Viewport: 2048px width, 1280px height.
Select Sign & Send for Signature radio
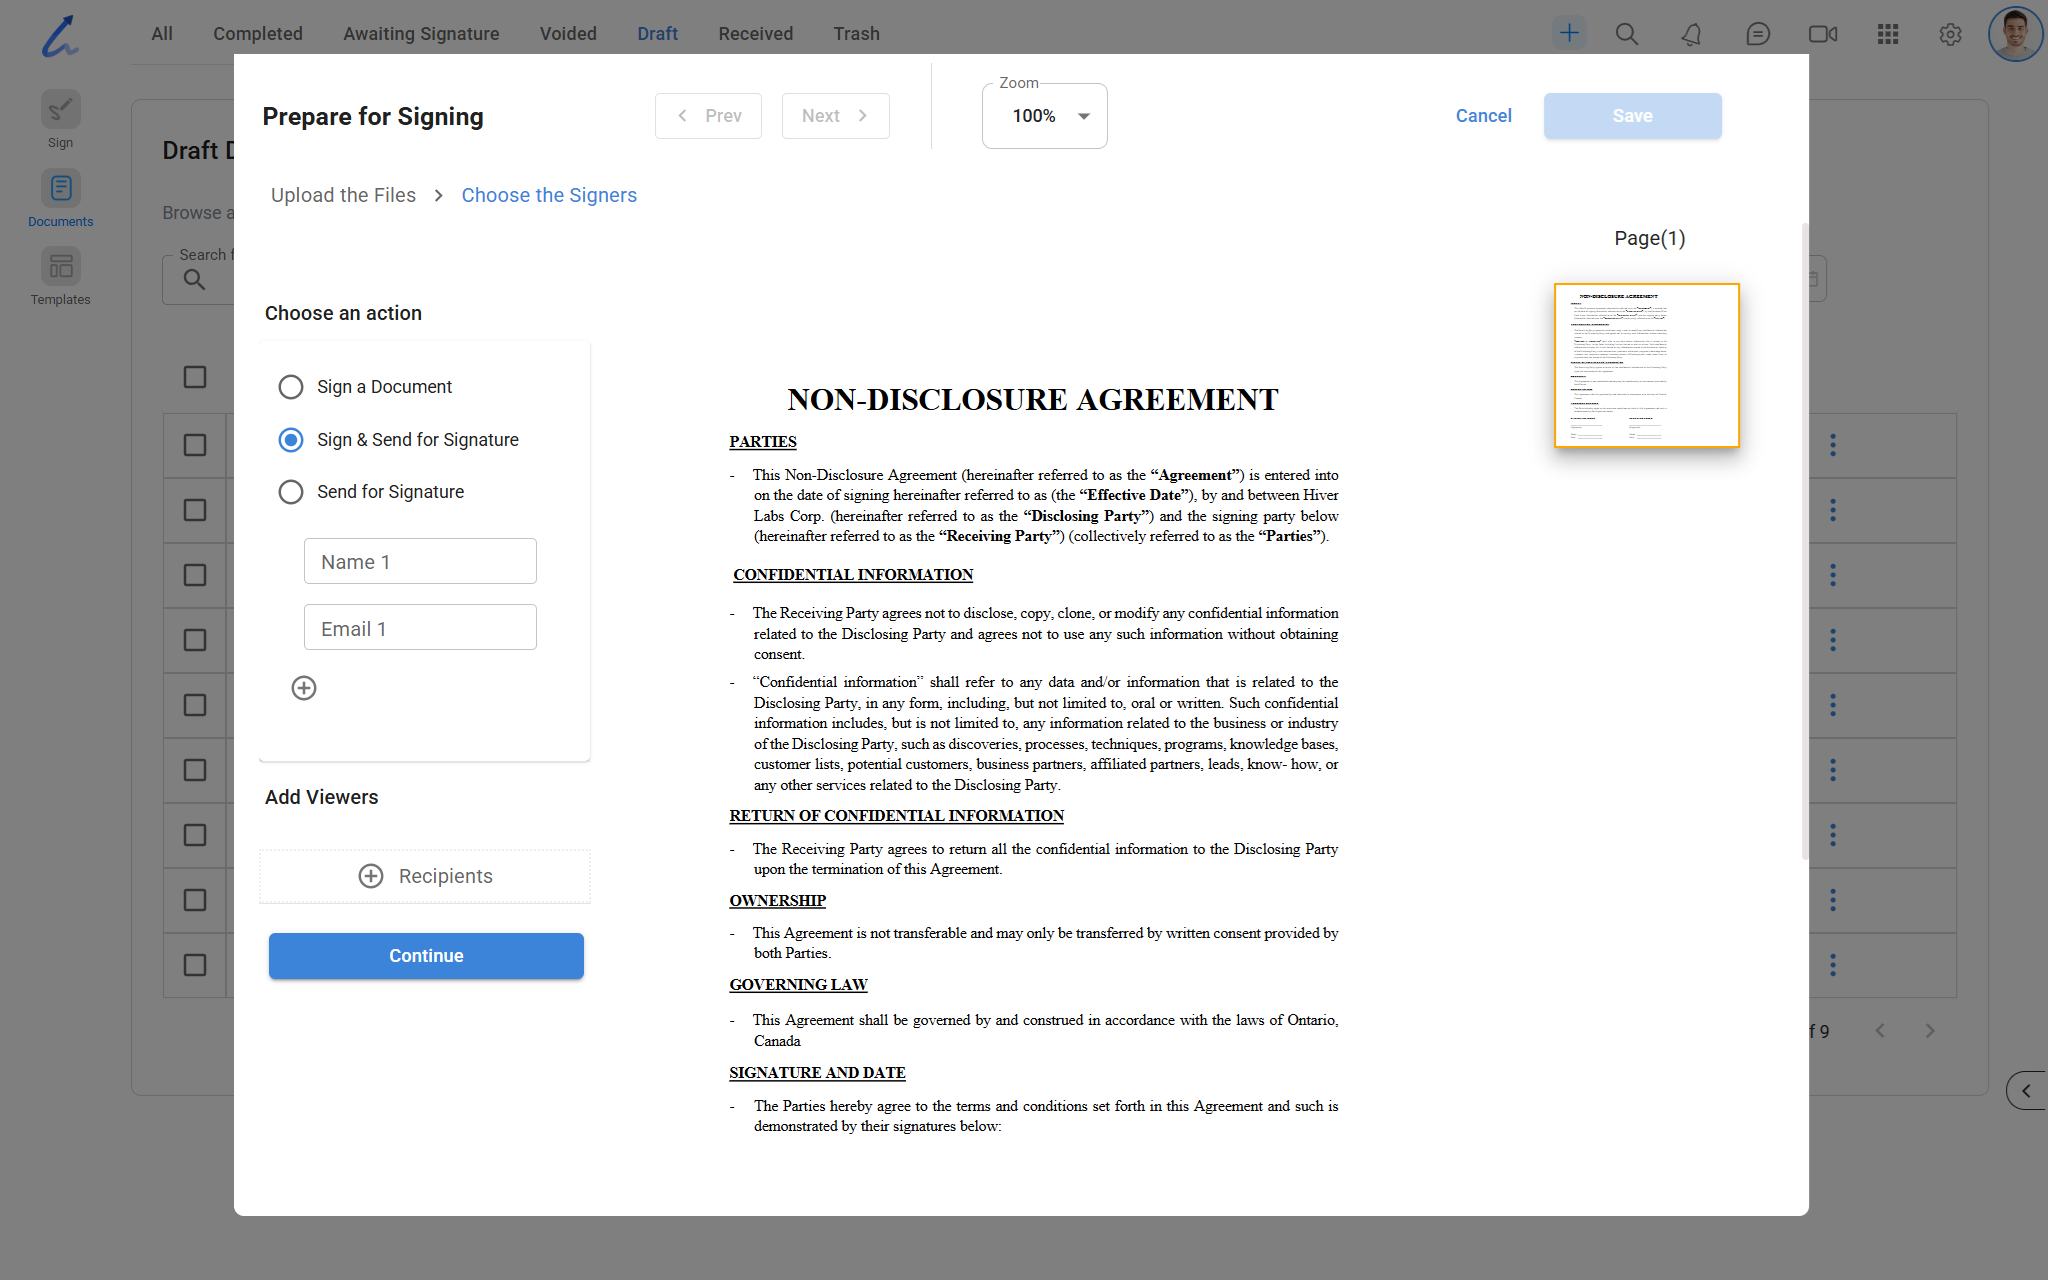(x=291, y=440)
